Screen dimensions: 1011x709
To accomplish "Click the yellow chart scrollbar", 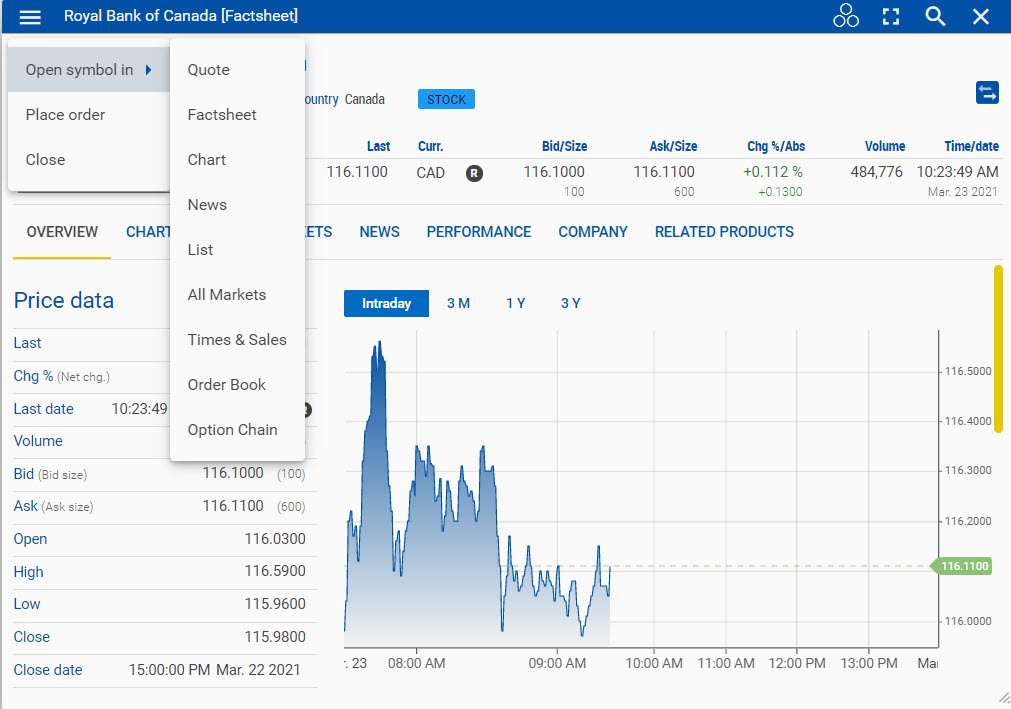I will 997,350.
